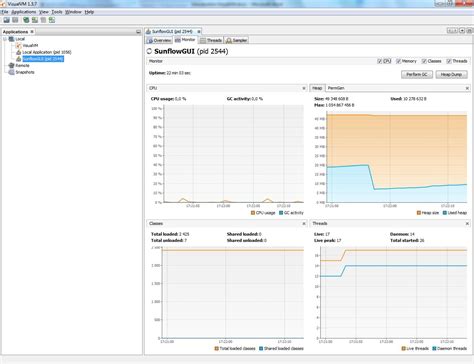The width and height of the screenshot is (474, 364).
Task: Select the Remote tree item
Action: pyautogui.click(x=22, y=65)
